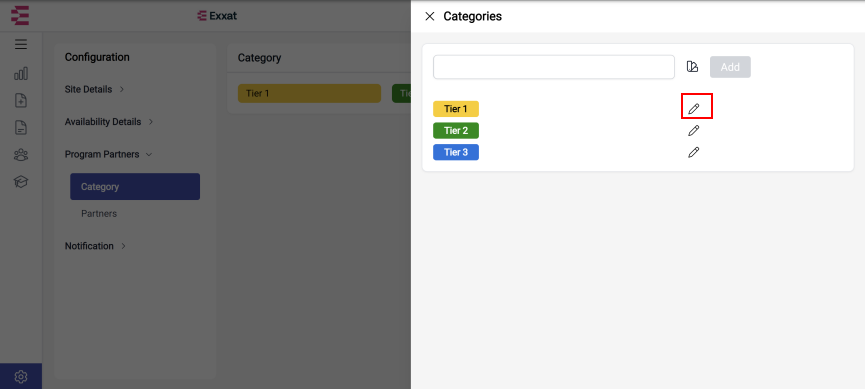Image resolution: width=866 pixels, height=389 pixels.
Task: Click the Add button
Action: 730,67
